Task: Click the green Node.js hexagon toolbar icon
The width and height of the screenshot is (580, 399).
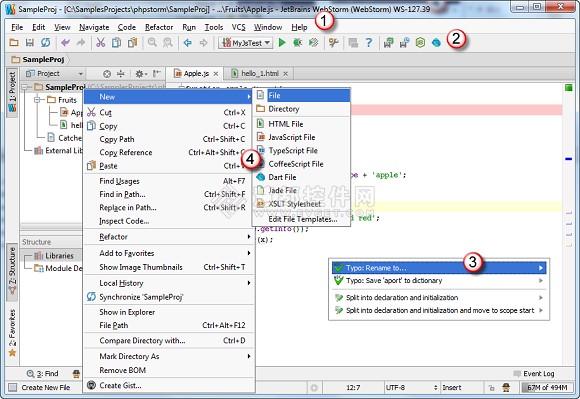Action: click(x=420, y=43)
